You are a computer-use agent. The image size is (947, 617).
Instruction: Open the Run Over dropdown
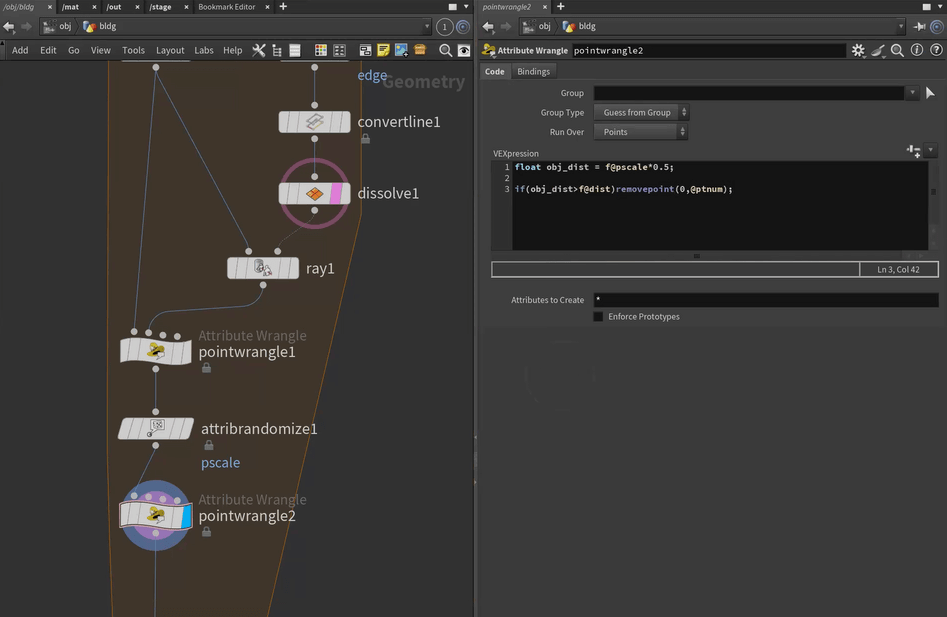(640, 132)
